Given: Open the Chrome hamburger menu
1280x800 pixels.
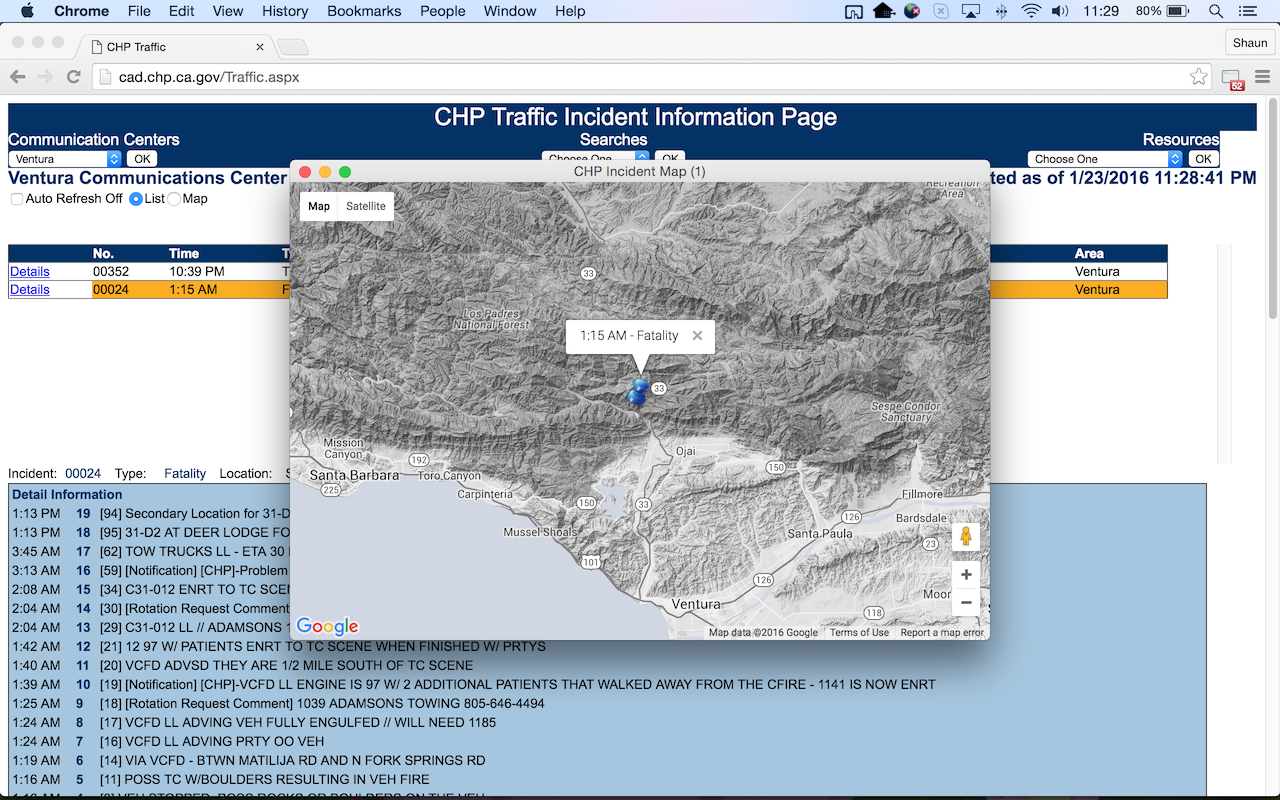Looking at the screenshot, I should click(1262, 77).
